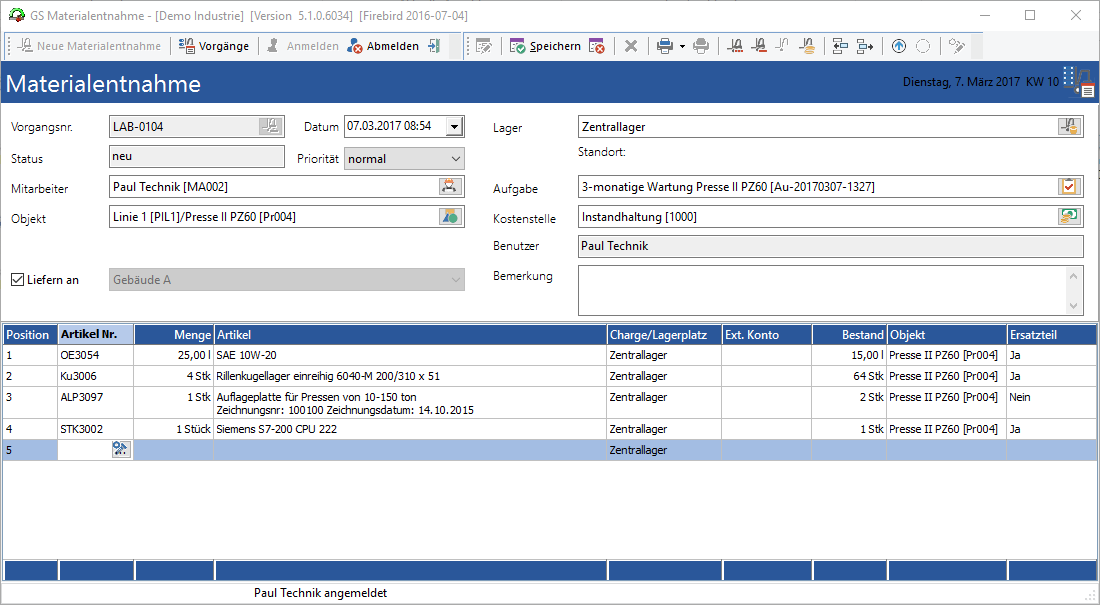Select article number ALP3097 cell

point(96,403)
